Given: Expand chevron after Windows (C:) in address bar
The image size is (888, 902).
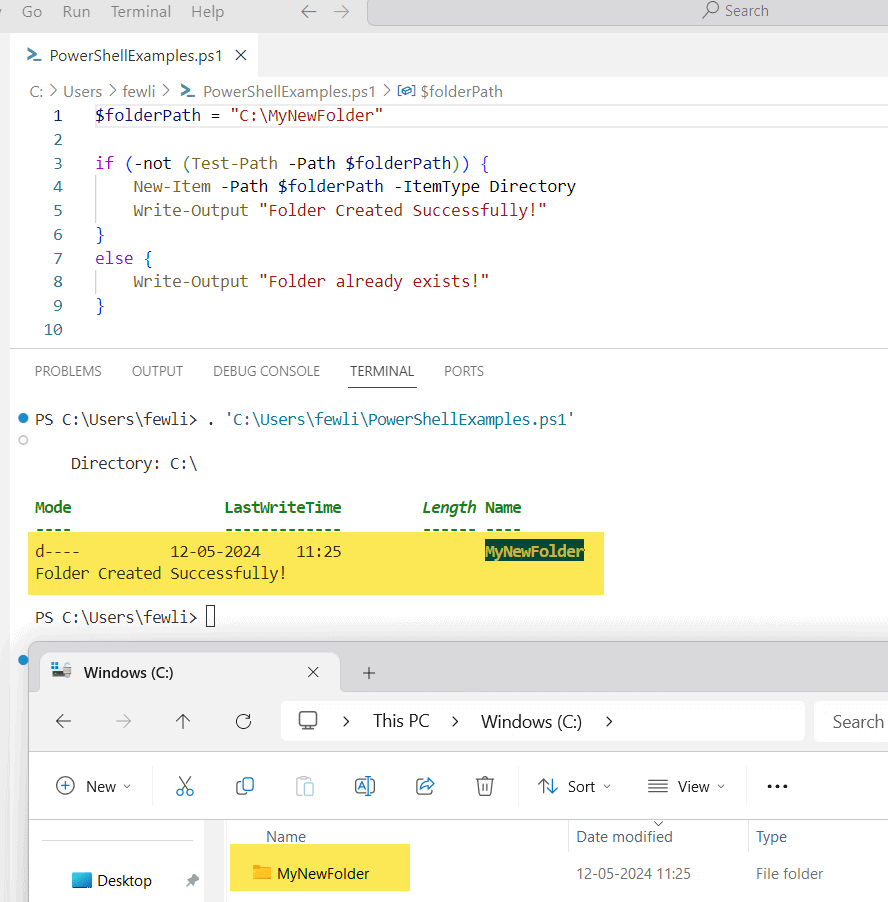Looking at the screenshot, I should click(609, 721).
